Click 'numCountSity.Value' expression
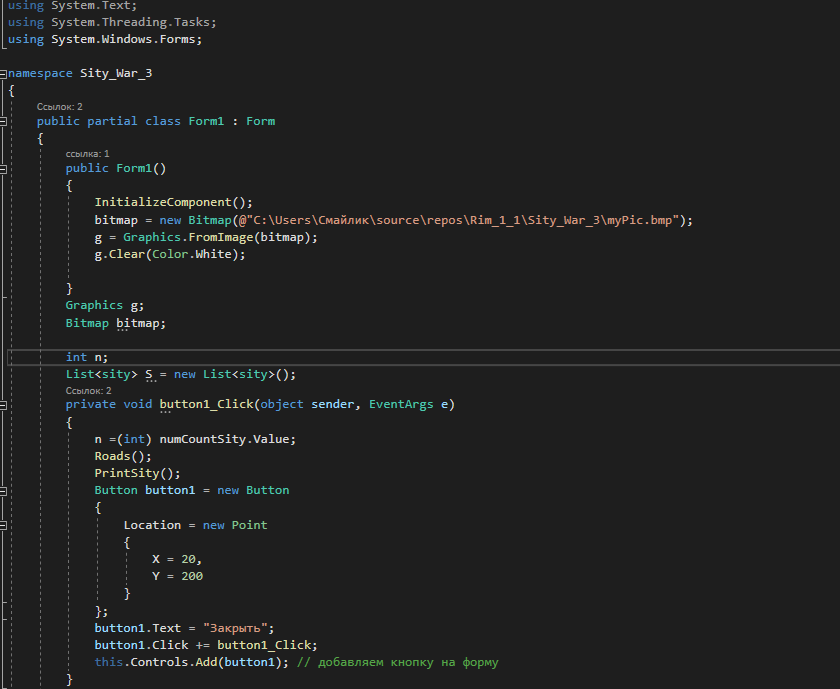Viewport: 840px width, 689px height. (224, 439)
